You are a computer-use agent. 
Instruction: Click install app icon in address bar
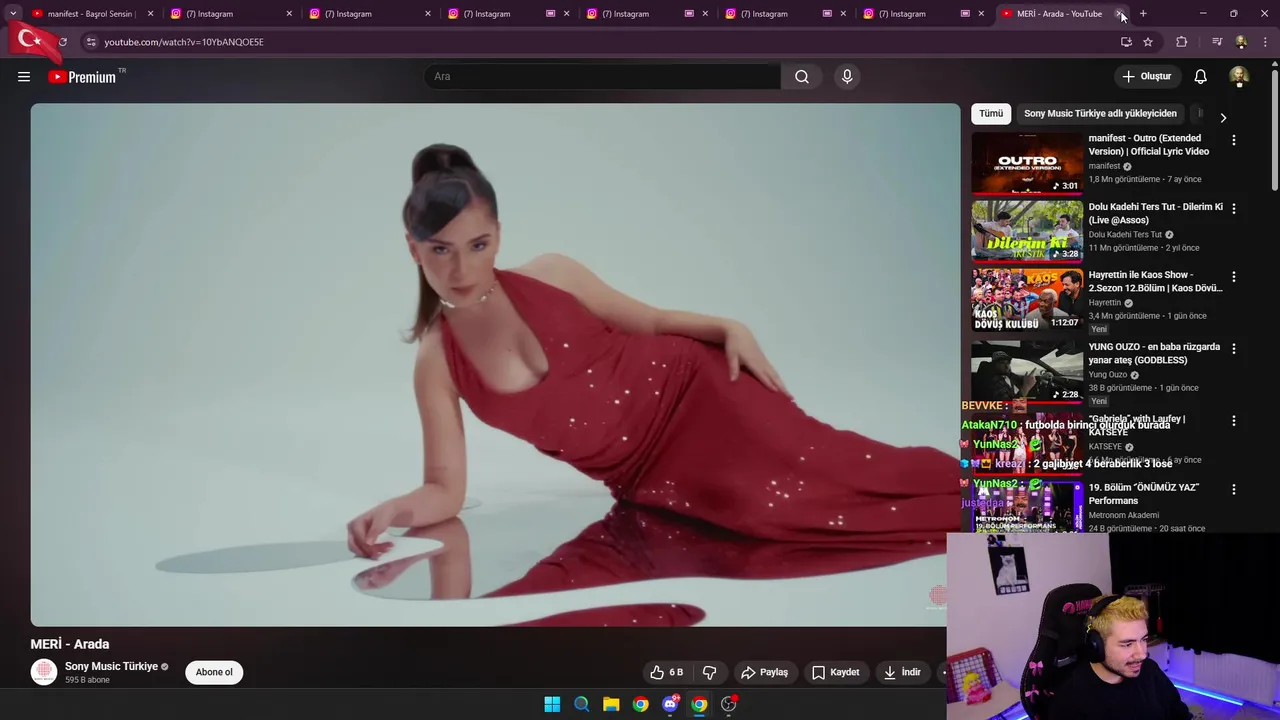click(x=1126, y=42)
